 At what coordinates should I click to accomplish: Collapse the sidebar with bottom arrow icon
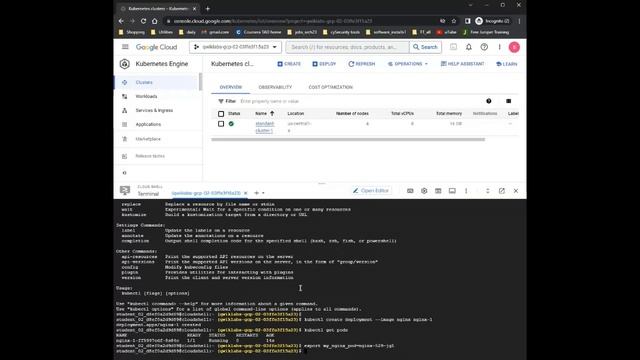pyautogui.click(x=124, y=173)
